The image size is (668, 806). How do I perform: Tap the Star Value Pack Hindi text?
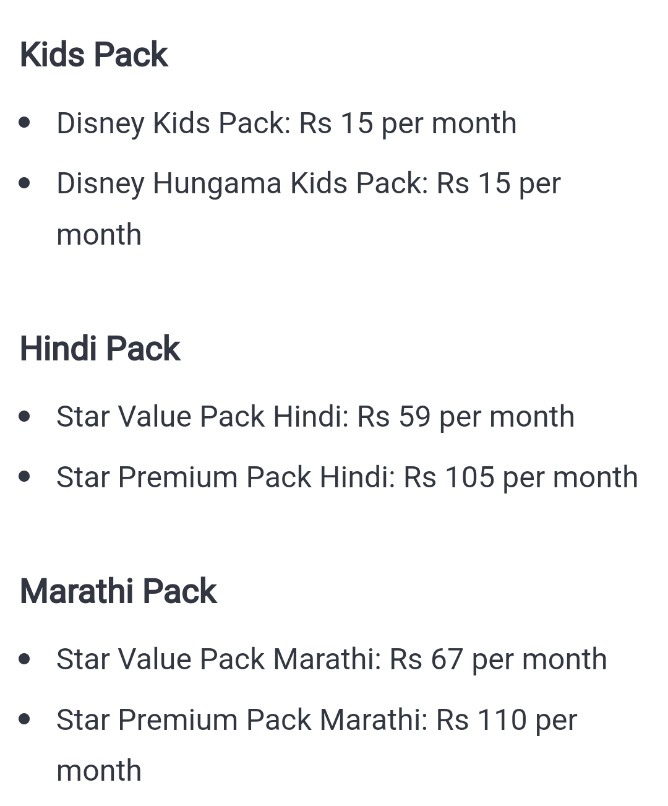(199, 417)
